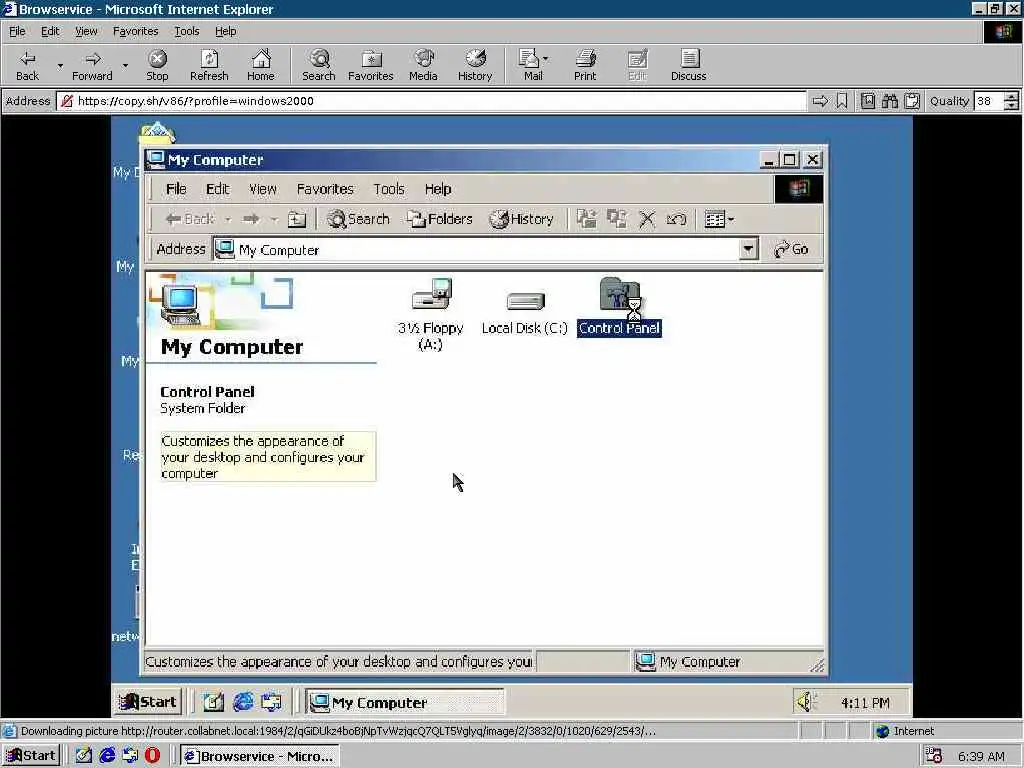Screen dimensions: 1024x768
Task: Click the Up folder icon in My Computer
Action: click(x=297, y=219)
